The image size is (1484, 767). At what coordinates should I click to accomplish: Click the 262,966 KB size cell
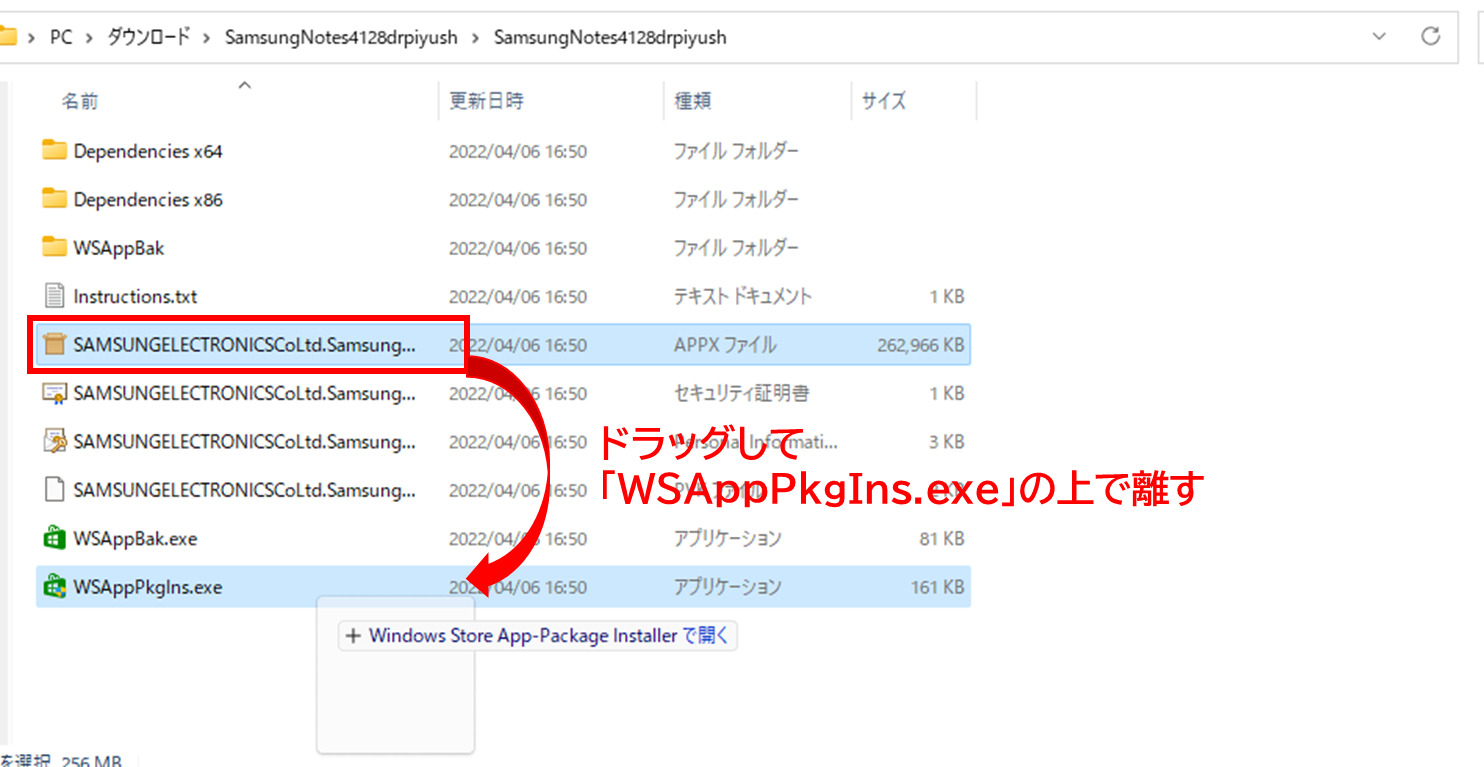pyautogui.click(x=920, y=345)
